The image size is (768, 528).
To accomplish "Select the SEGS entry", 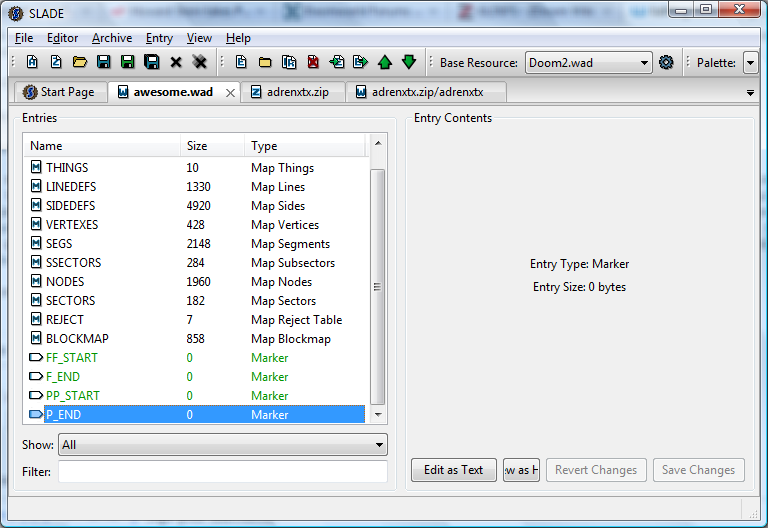I will [x=195, y=243].
